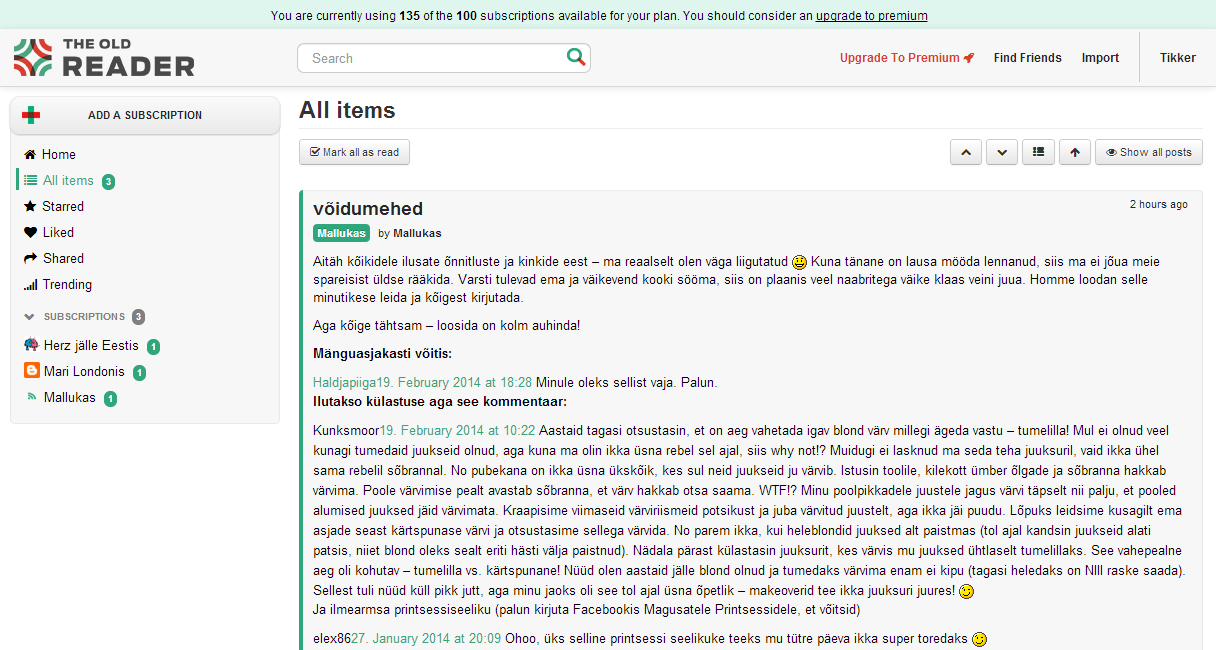The width and height of the screenshot is (1216, 650).
Task: Mark all as read
Action: point(354,152)
